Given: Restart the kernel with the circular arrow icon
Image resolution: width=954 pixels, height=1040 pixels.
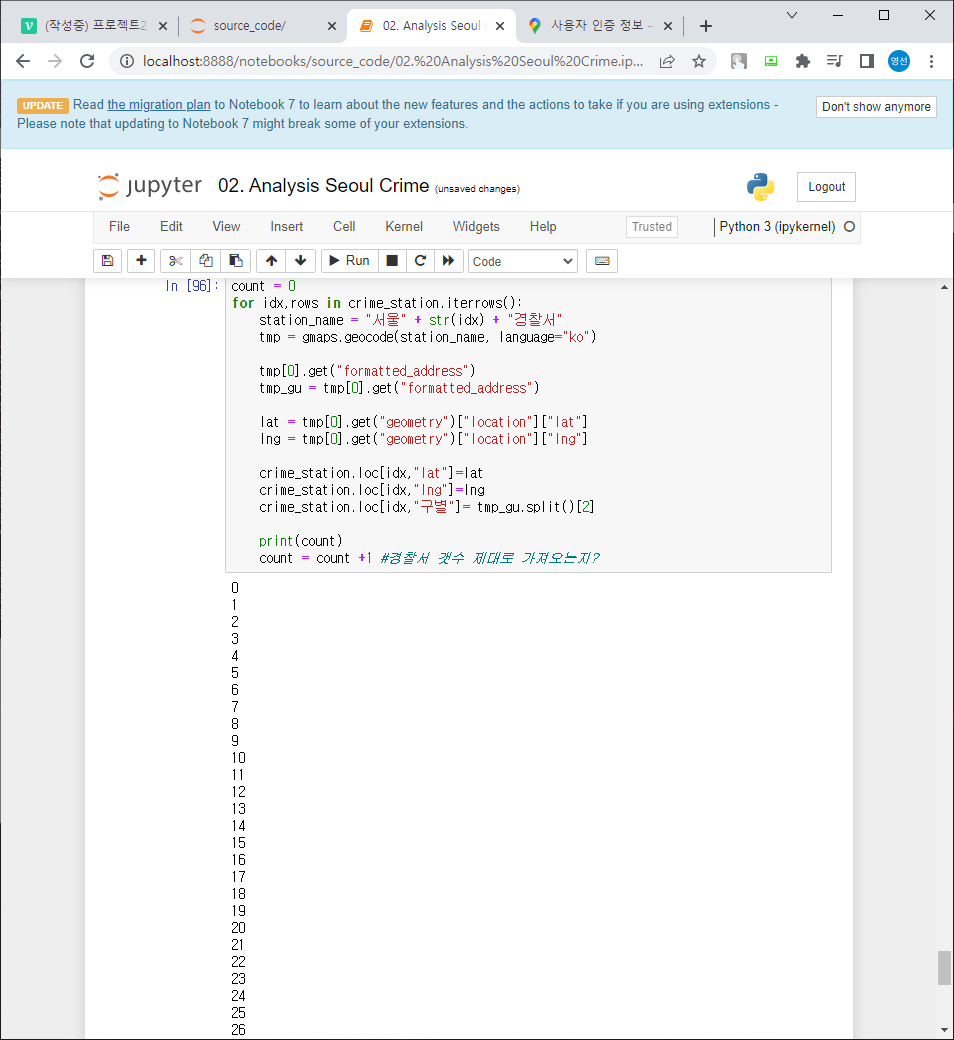Looking at the screenshot, I should (420, 261).
